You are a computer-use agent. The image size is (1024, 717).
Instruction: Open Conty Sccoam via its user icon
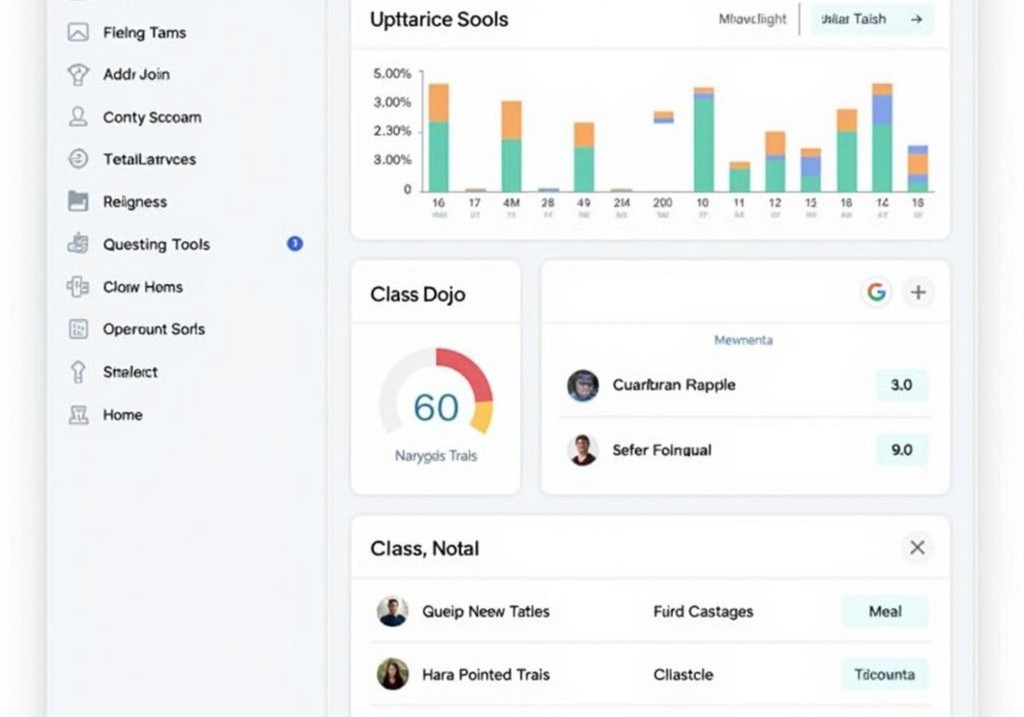(76, 117)
